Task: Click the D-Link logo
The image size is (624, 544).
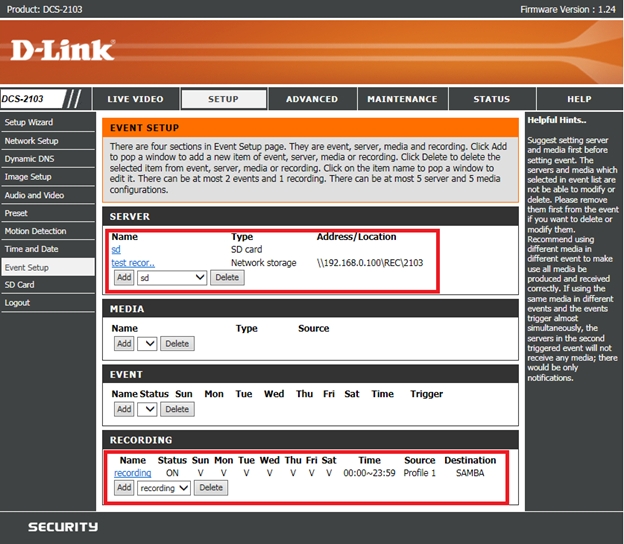Action: point(63,50)
